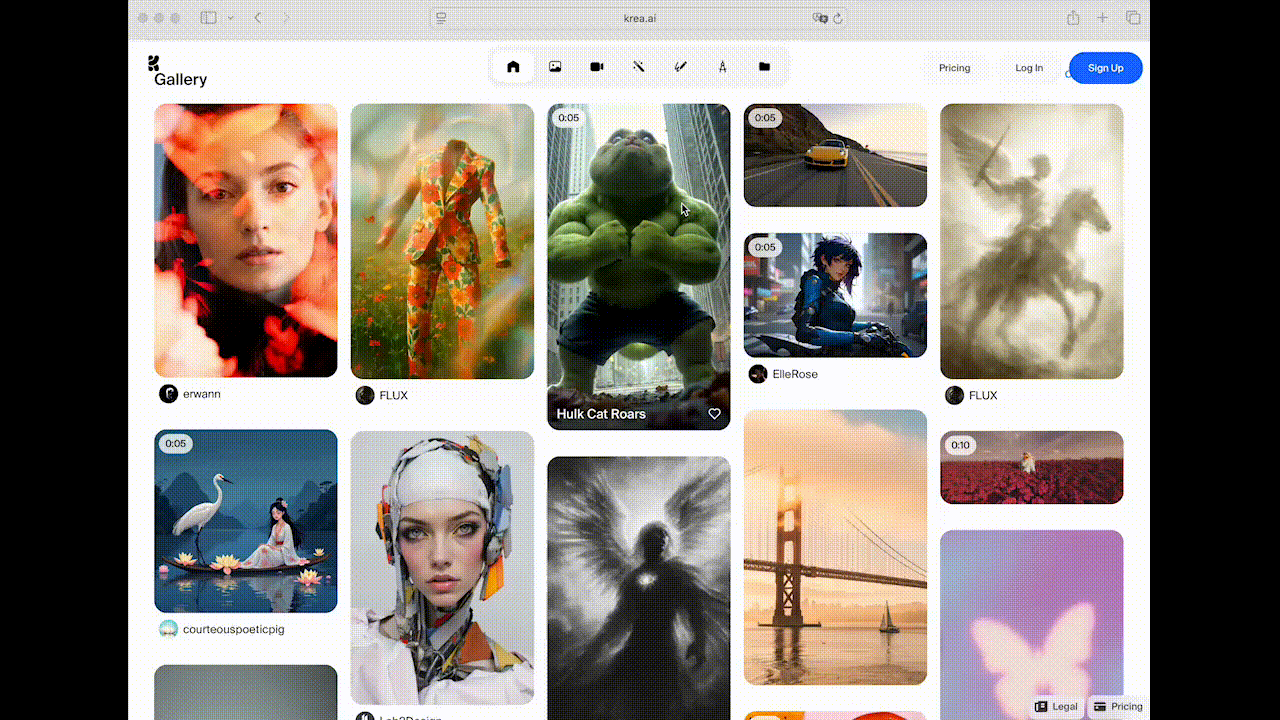Click the Gallery heading text
The width and height of the screenshot is (1280, 720).
pos(181,80)
